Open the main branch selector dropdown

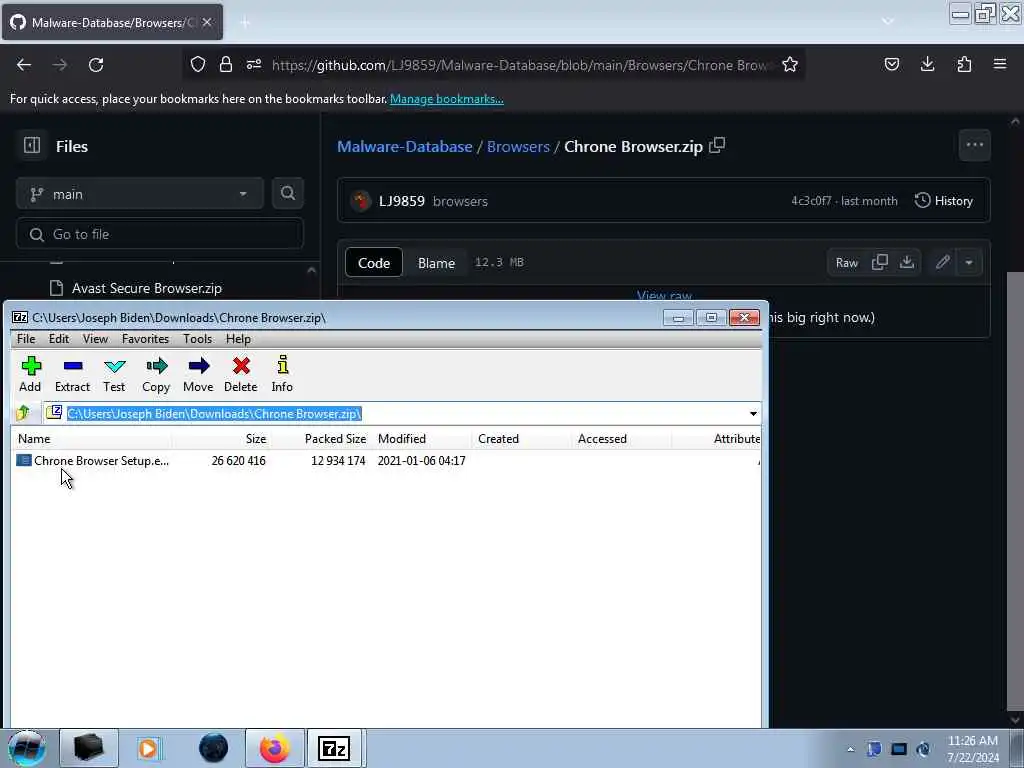[140, 194]
